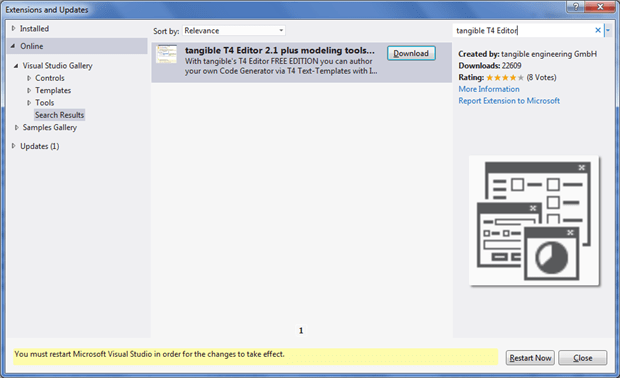Collapse Visual Studio Gallery node arrow
620x378 pixels.
[16, 66]
